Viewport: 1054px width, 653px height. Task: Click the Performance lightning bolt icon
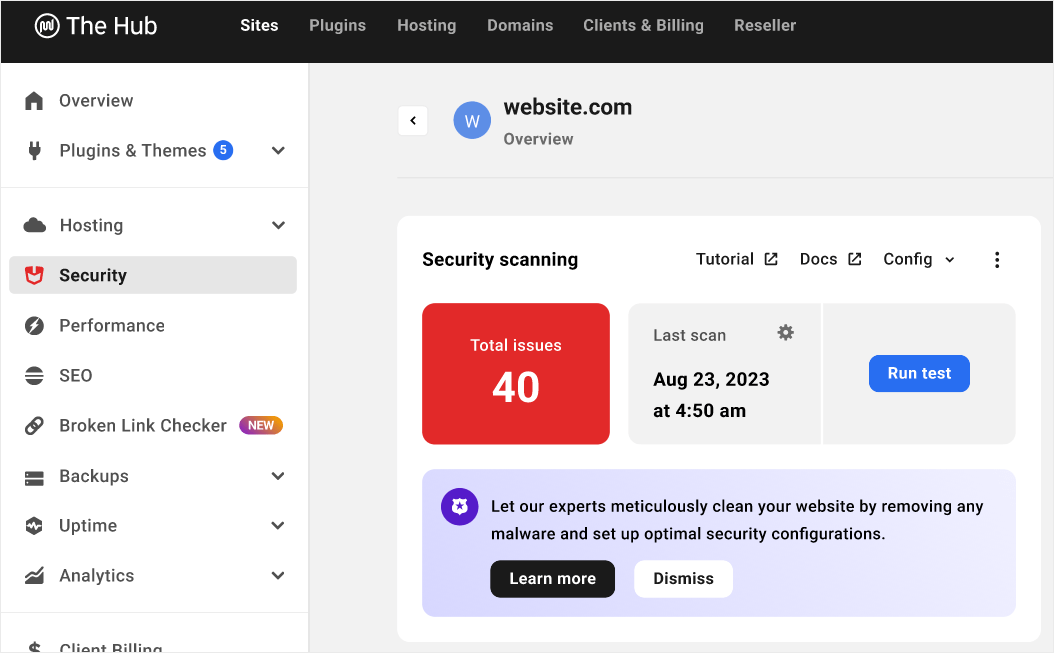pos(32,325)
